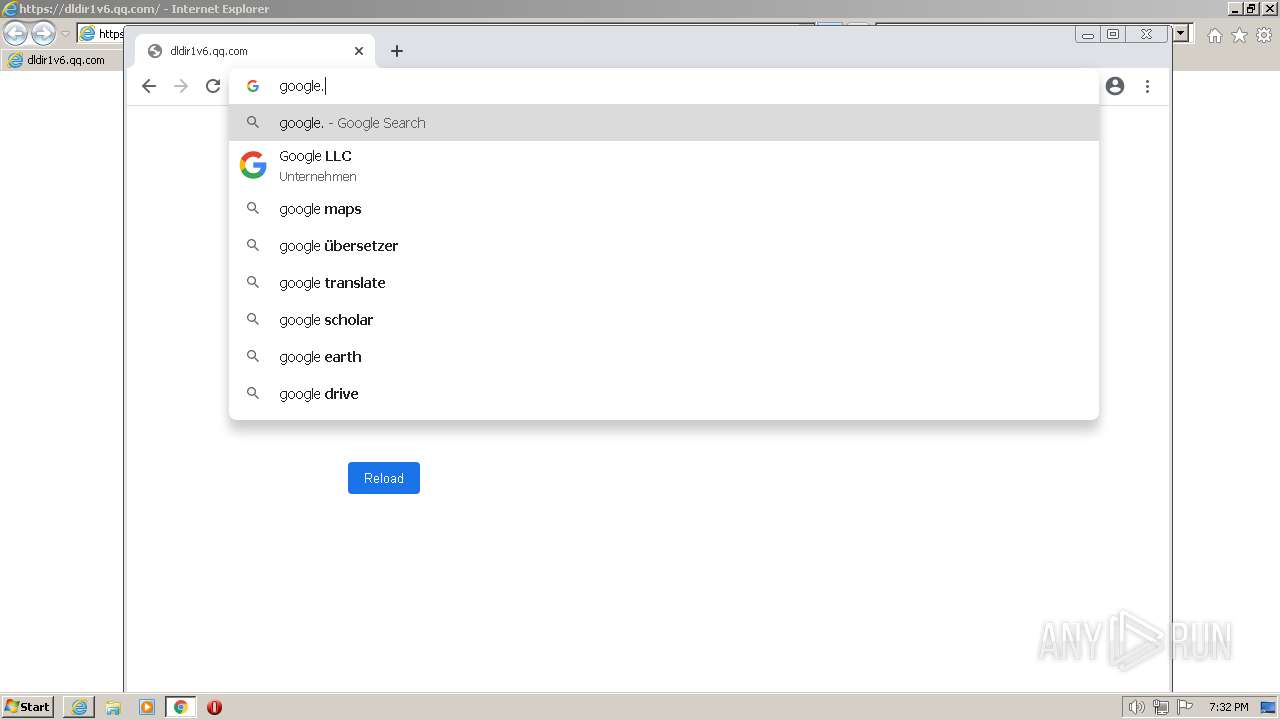Open the Windows Start menu
The image size is (1280, 720).
click(27, 707)
